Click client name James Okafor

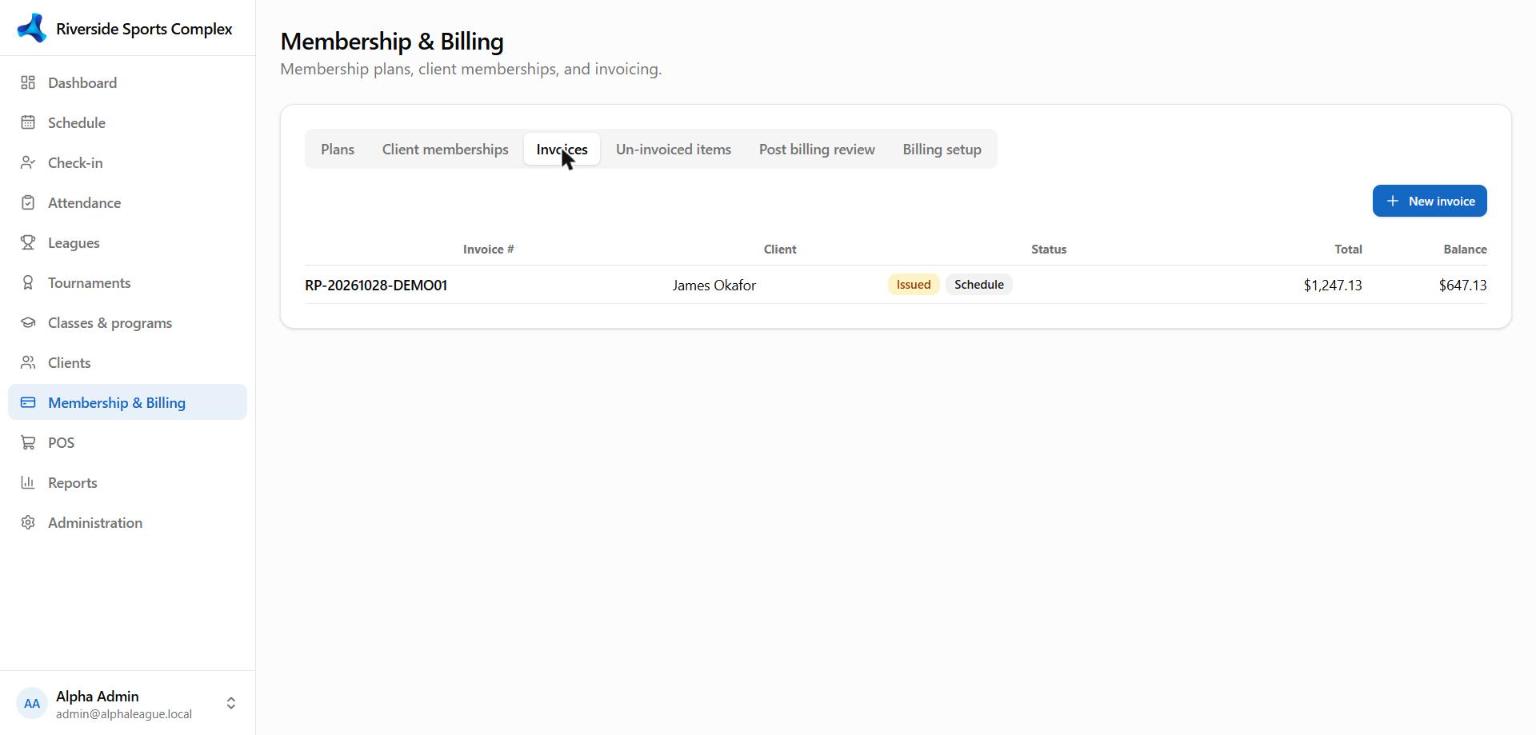pos(714,285)
